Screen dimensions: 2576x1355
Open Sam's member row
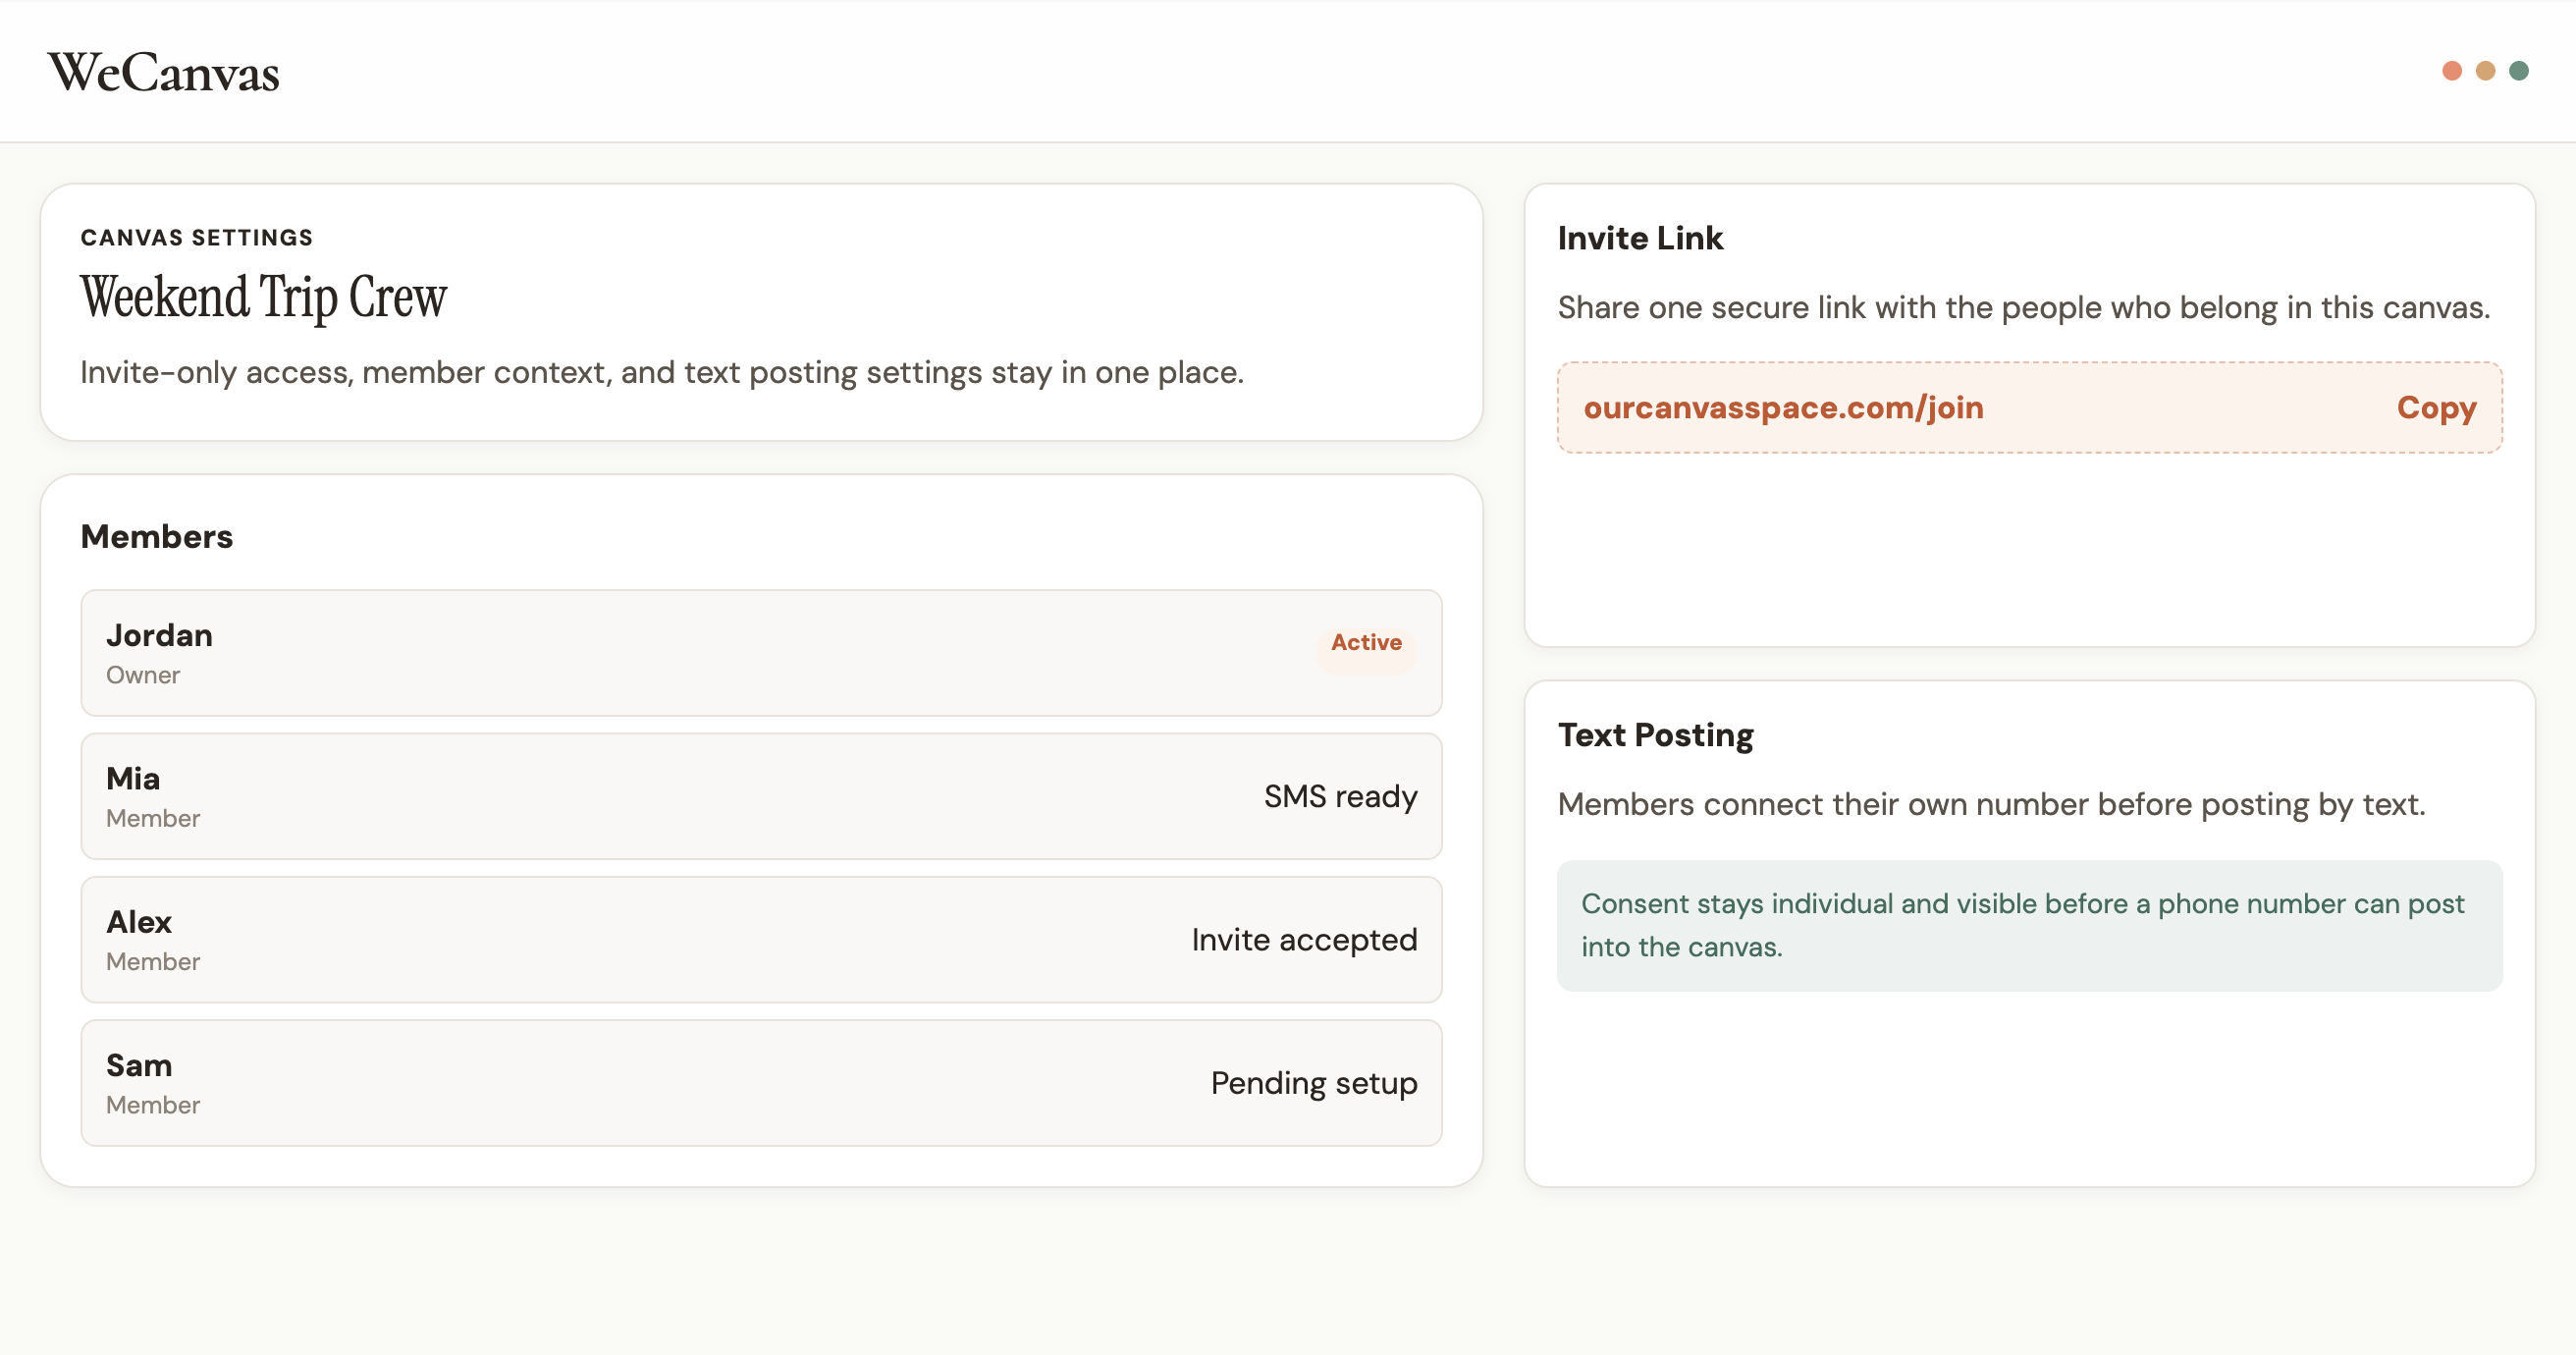pos(761,1083)
